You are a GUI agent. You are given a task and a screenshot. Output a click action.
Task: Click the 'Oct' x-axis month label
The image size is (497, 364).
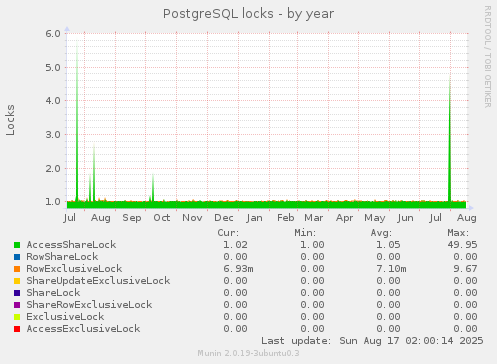pos(162,218)
